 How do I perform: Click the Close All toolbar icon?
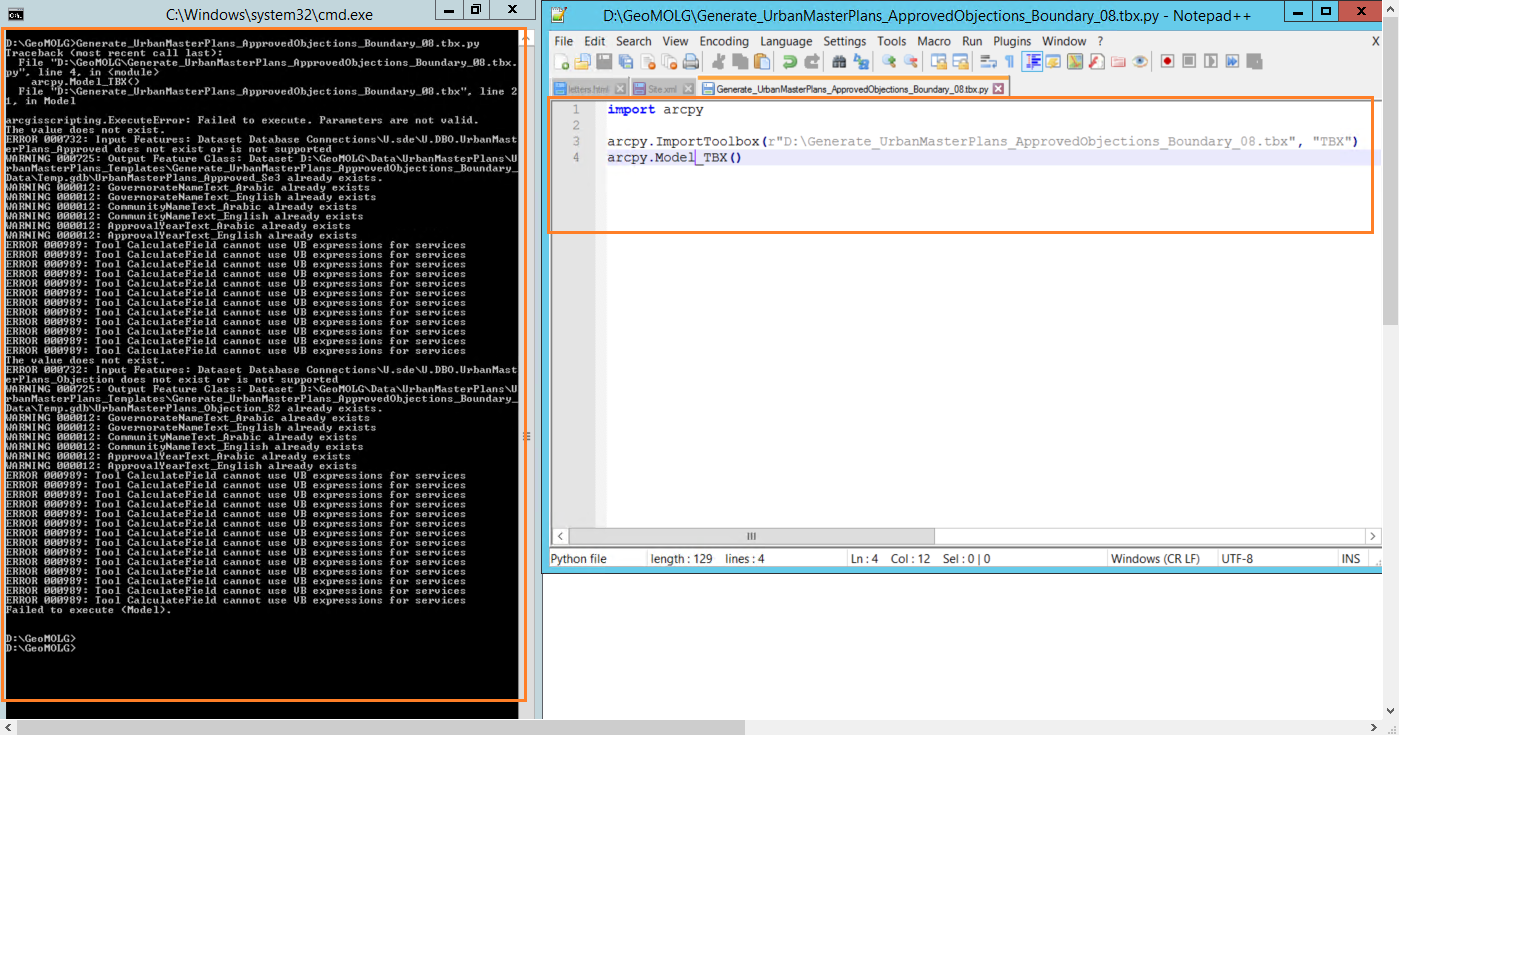(x=669, y=62)
